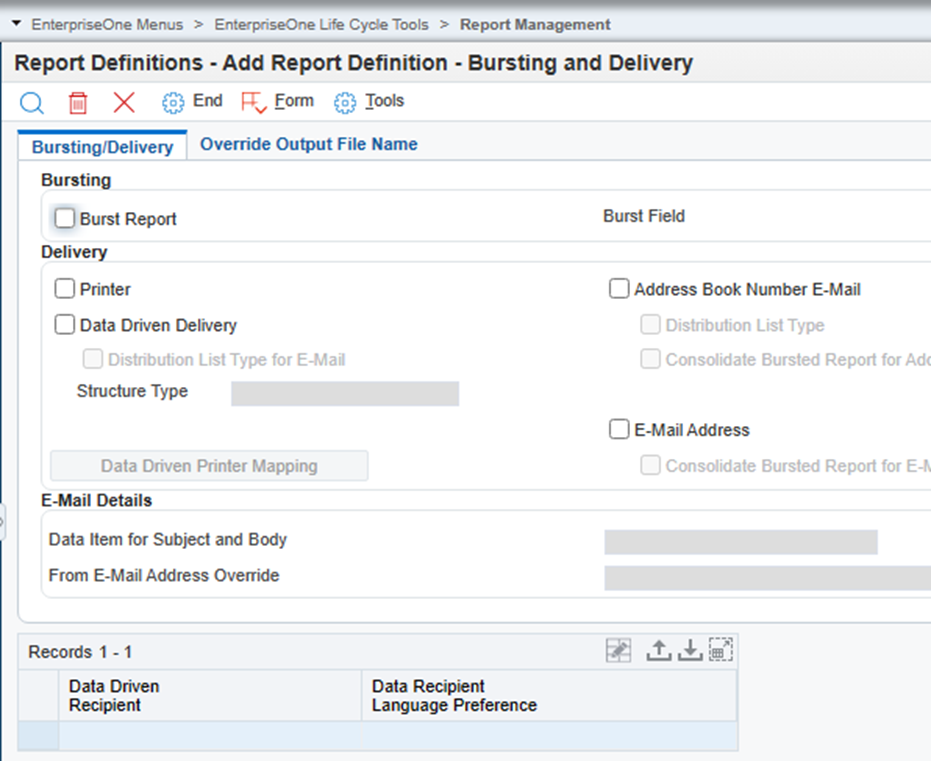This screenshot has width=931, height=761.
Task: Click the EnterpriseOne Menus breadcrumb
Action: click(x=107, y=24)
